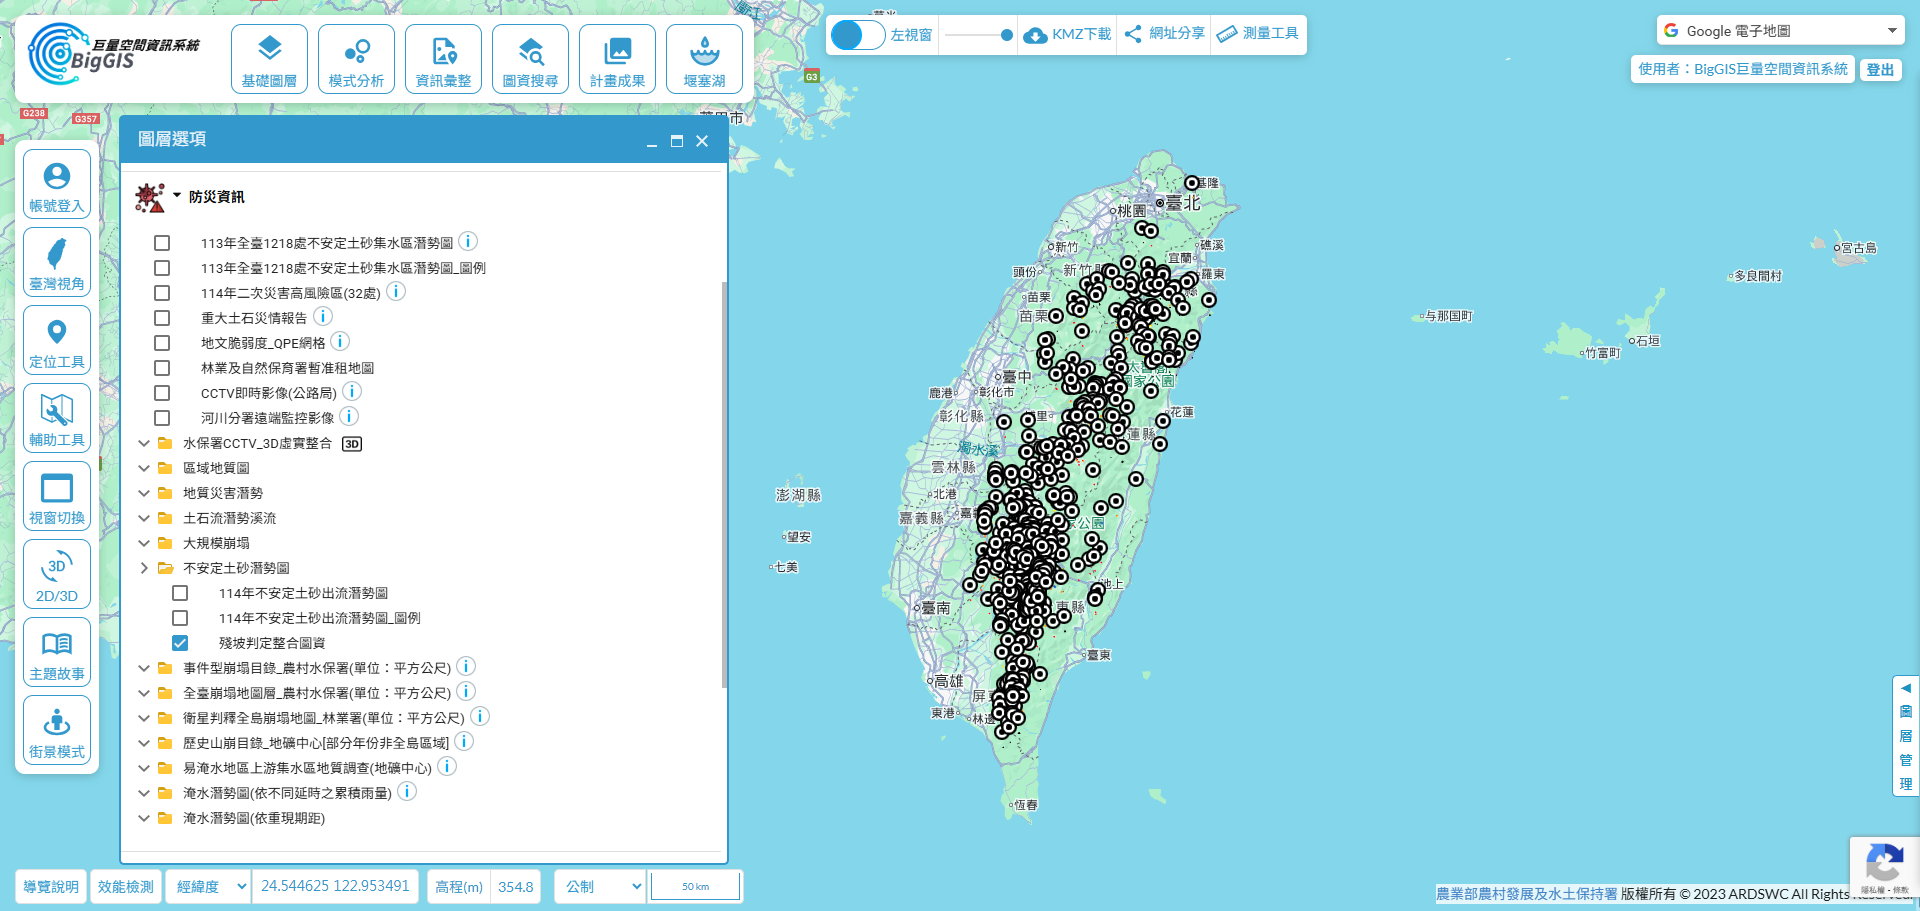The image size is (1920, 911).
Task: Open the 基礎圖層 base layers tool
Action: [269, 59]
